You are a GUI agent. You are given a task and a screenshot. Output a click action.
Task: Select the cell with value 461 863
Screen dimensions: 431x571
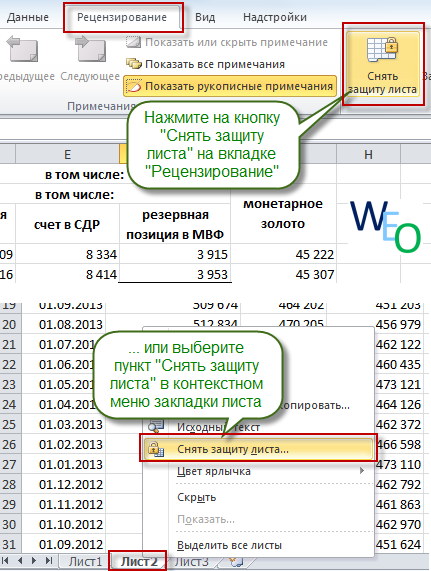[398, 504]
